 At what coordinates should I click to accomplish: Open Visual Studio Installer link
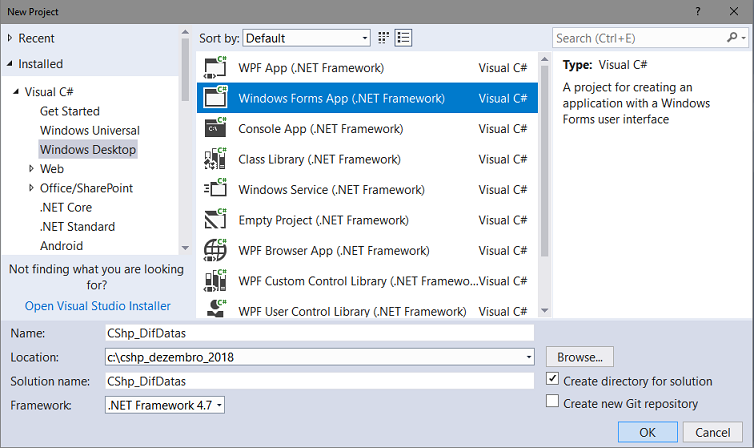pyautogui.click(x=98, y=306)
